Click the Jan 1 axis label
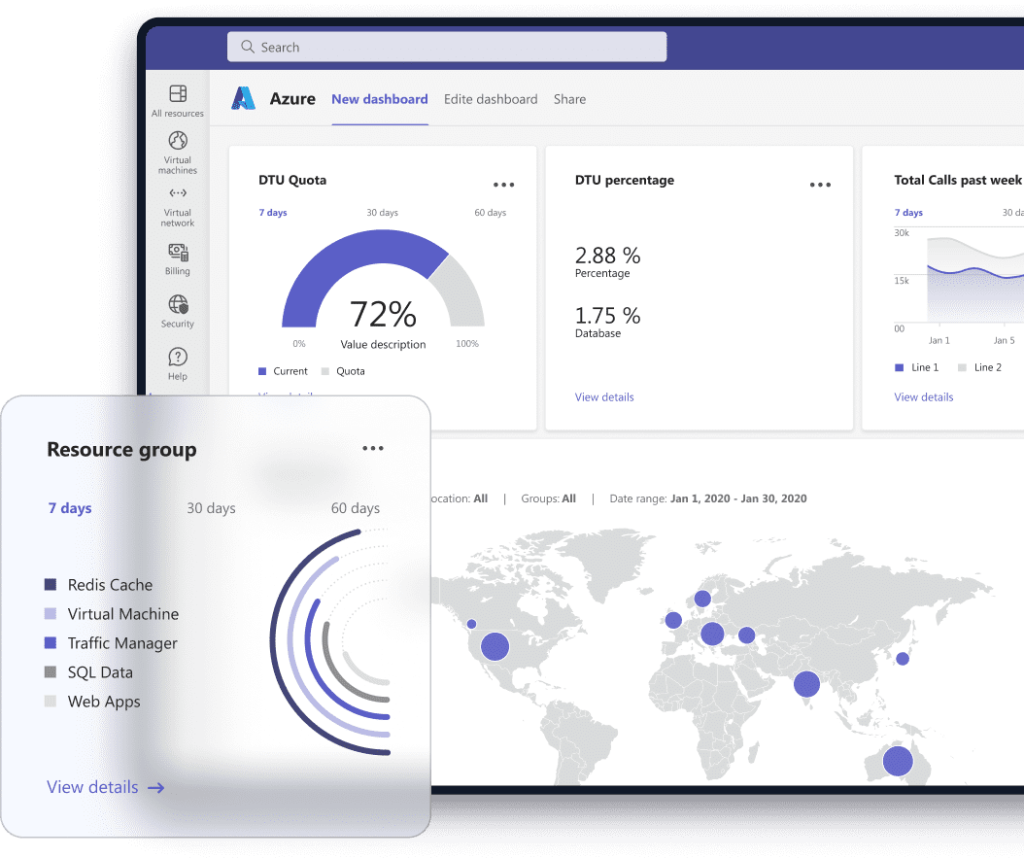This screenshot has width=1024, height=858. (939, 340)
